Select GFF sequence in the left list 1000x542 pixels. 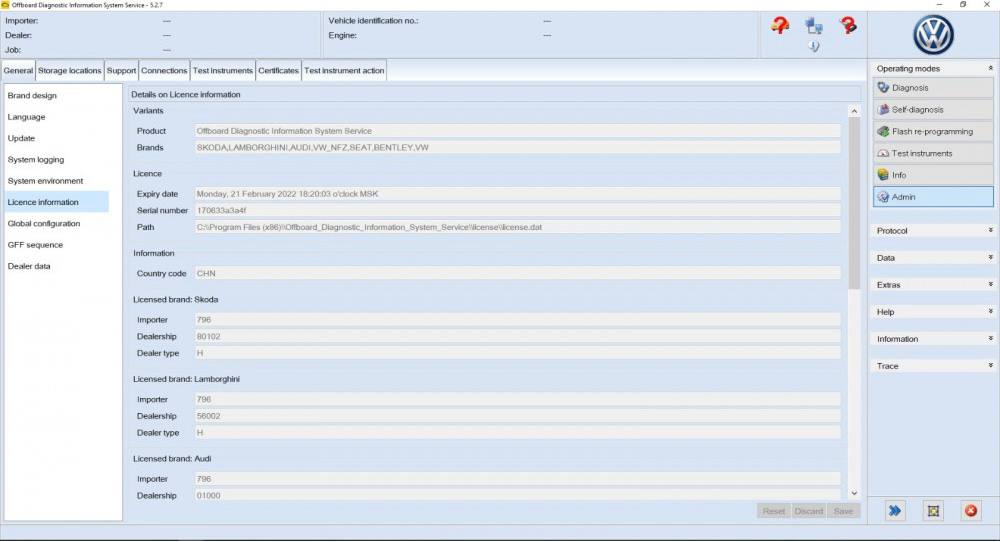(x=35, y=245)
